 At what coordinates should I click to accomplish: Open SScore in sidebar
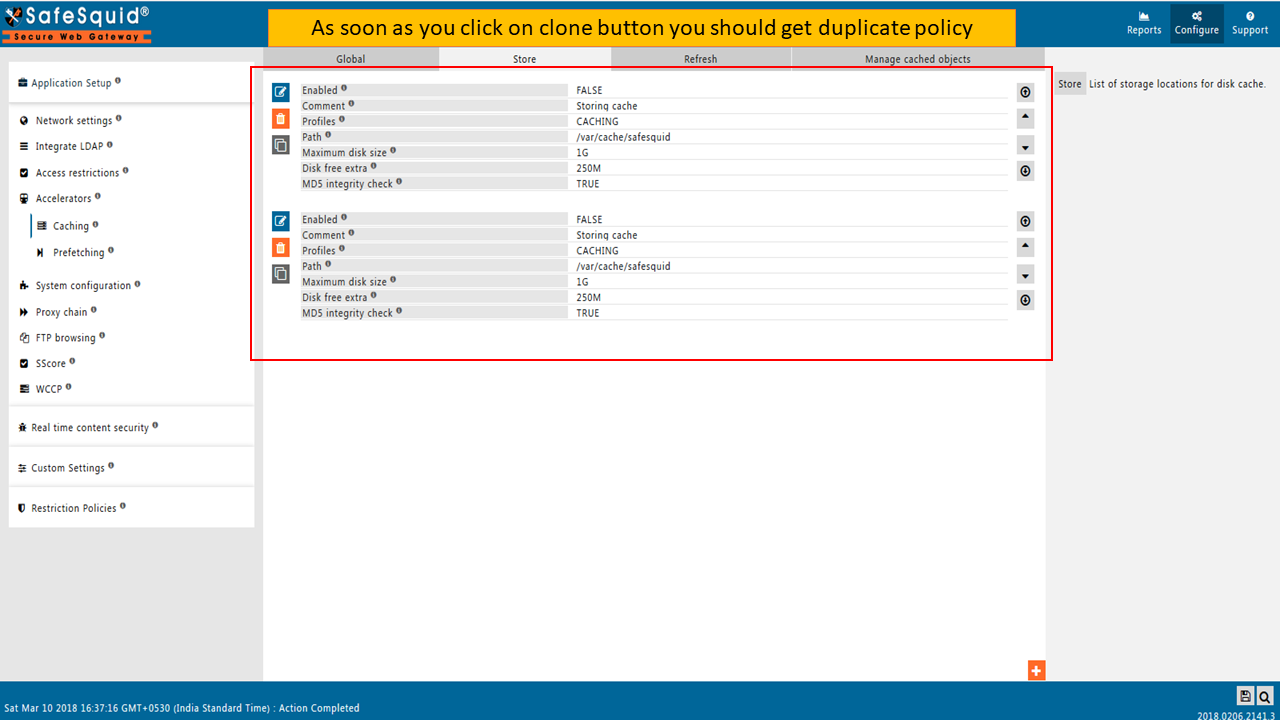click(x=50, y=364)
